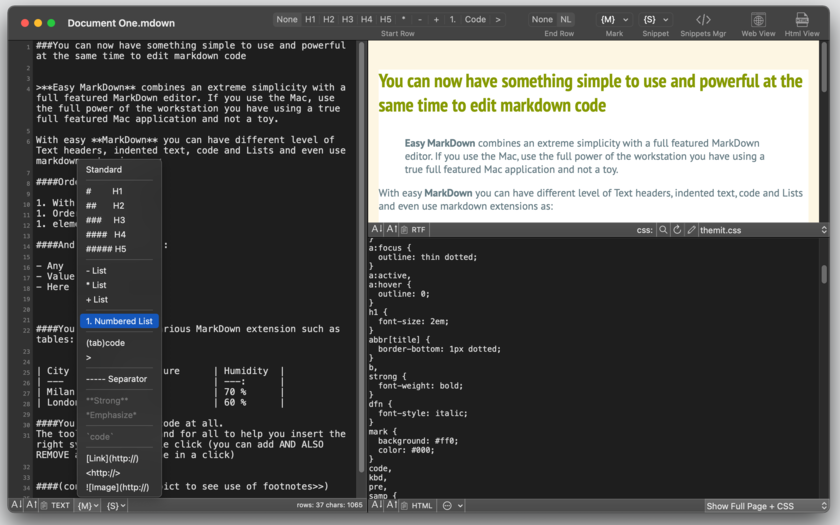Apply the dash list start row
This screenshot has height=525, width=840.
pyautogui.click(x=420, y=19)
